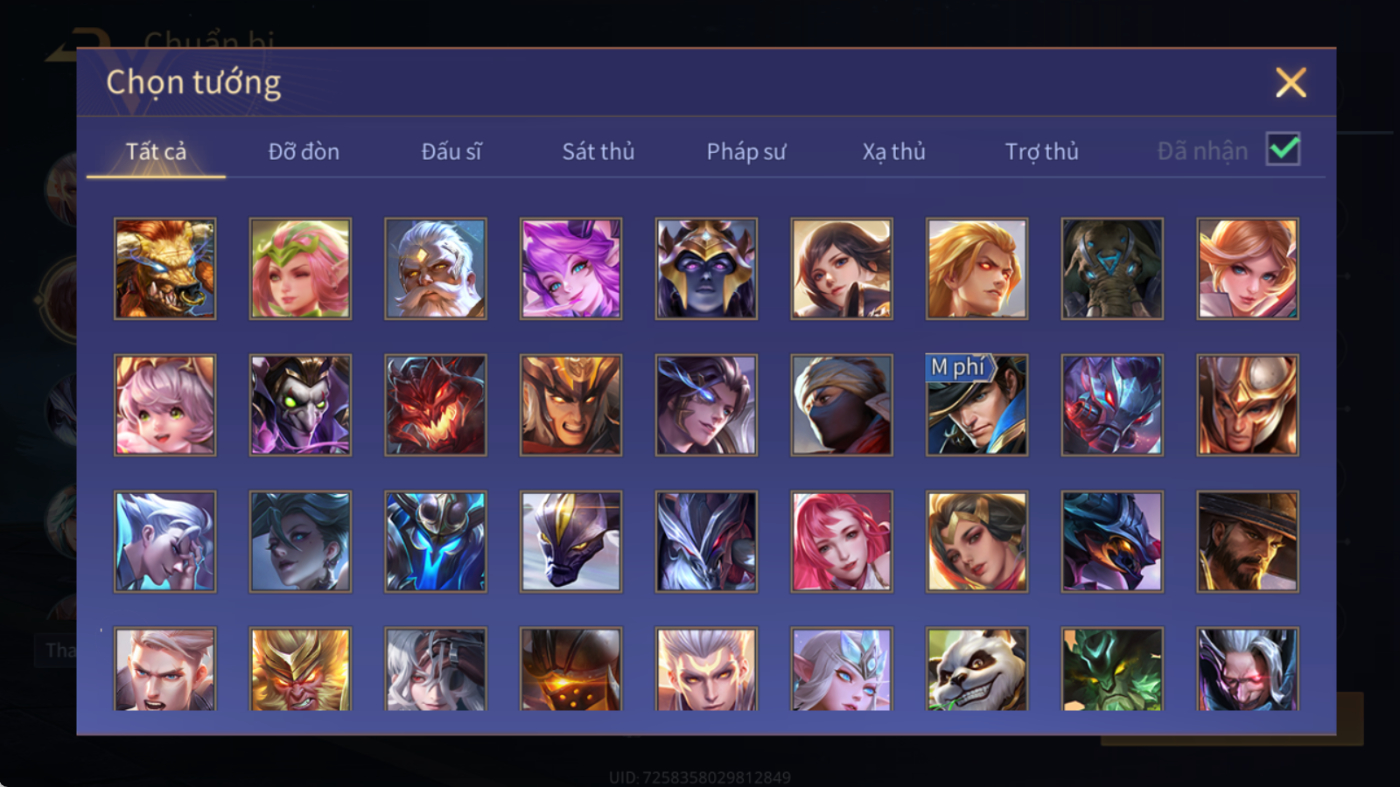Pick the pink-haired hero with bangs
1400x787 pixels.
click(841, 541)
